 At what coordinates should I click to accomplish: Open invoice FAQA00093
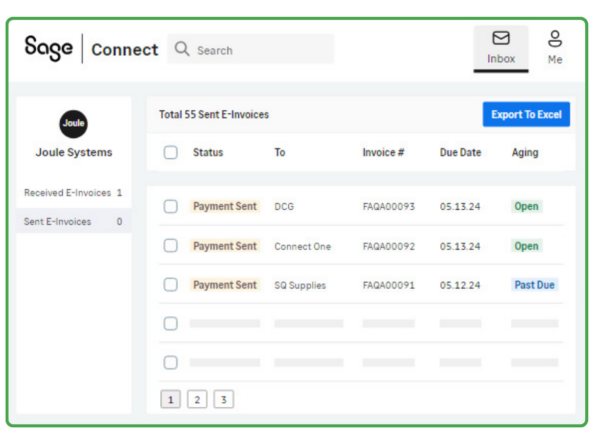pos(389,207)
